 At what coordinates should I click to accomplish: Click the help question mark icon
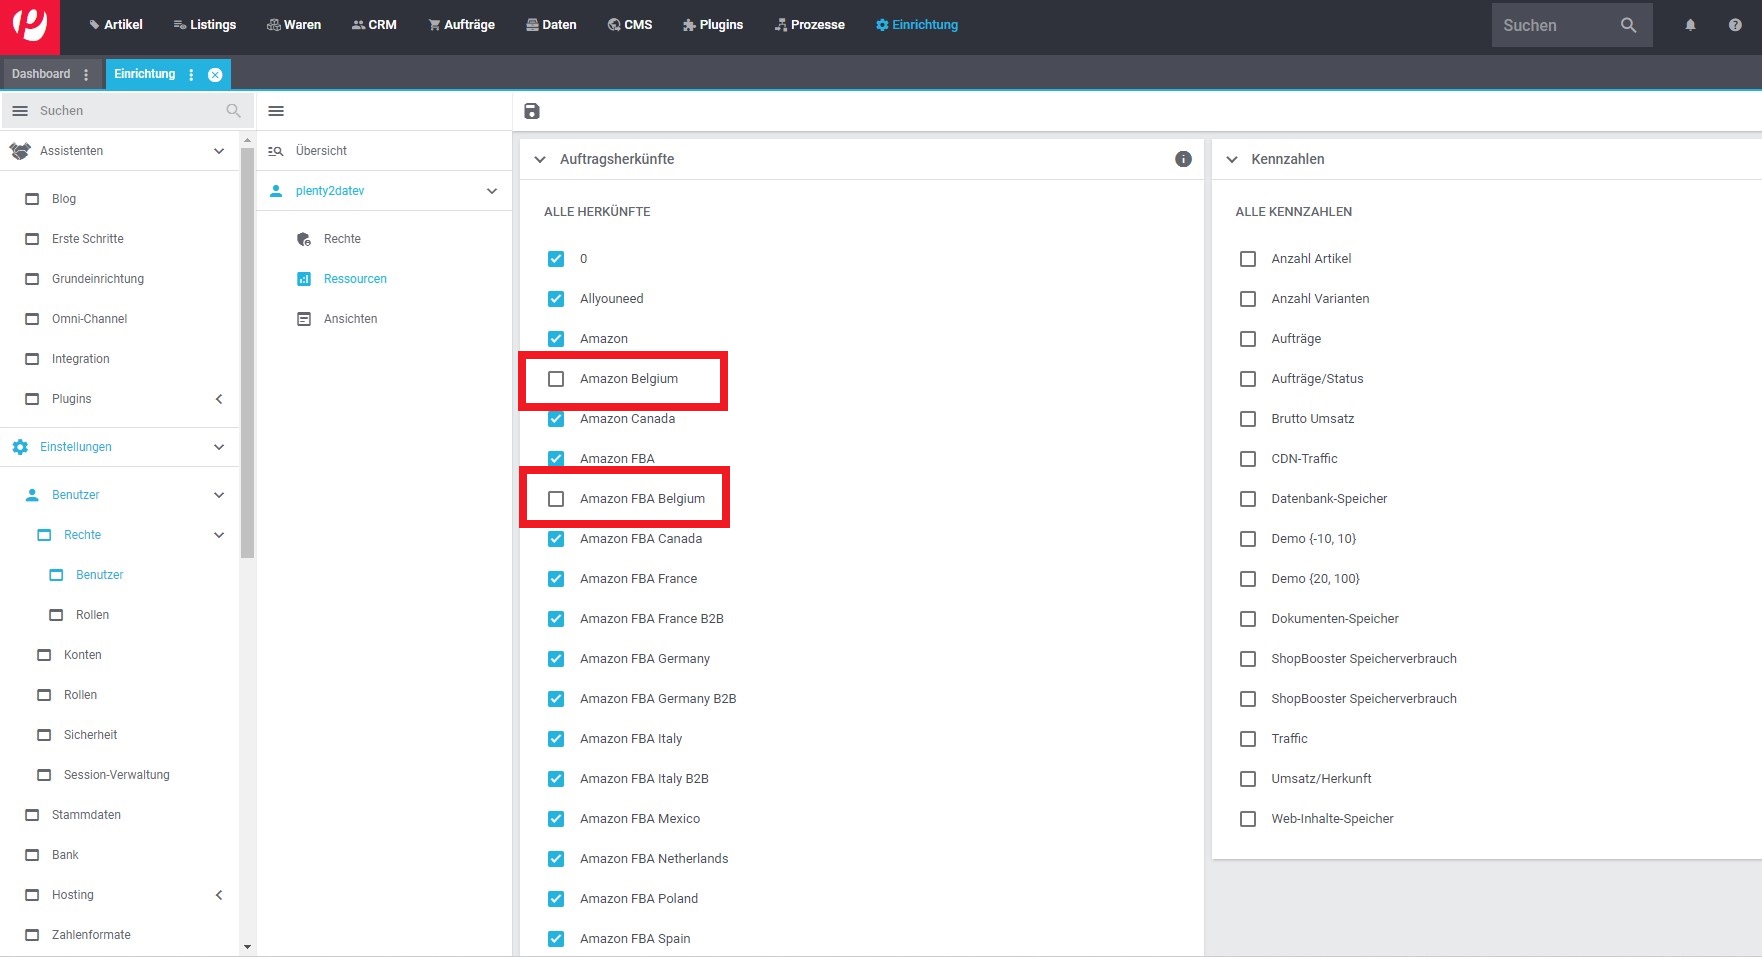tap(1735, 25)
